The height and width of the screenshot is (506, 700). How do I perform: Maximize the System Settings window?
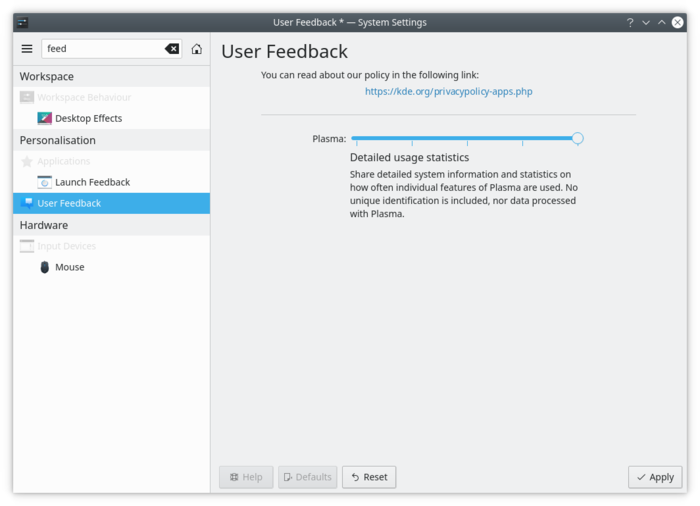click(662, 22)
